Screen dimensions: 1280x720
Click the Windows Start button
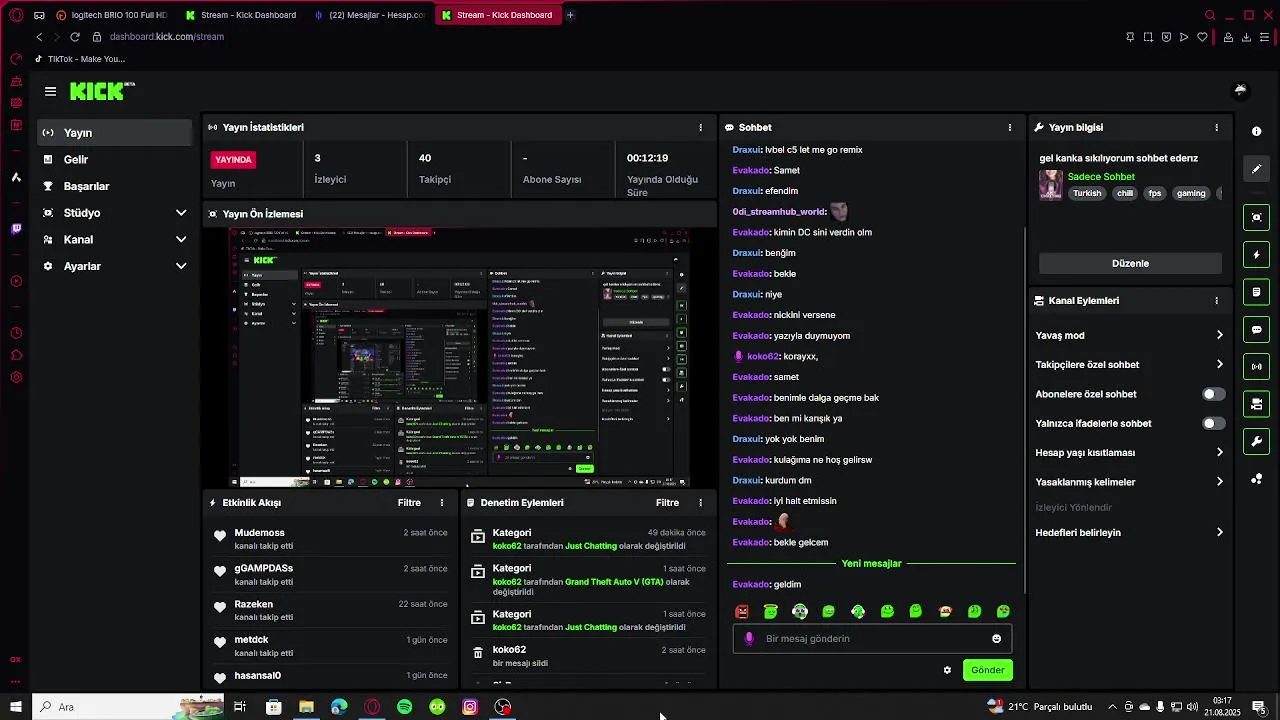[15, 707]
